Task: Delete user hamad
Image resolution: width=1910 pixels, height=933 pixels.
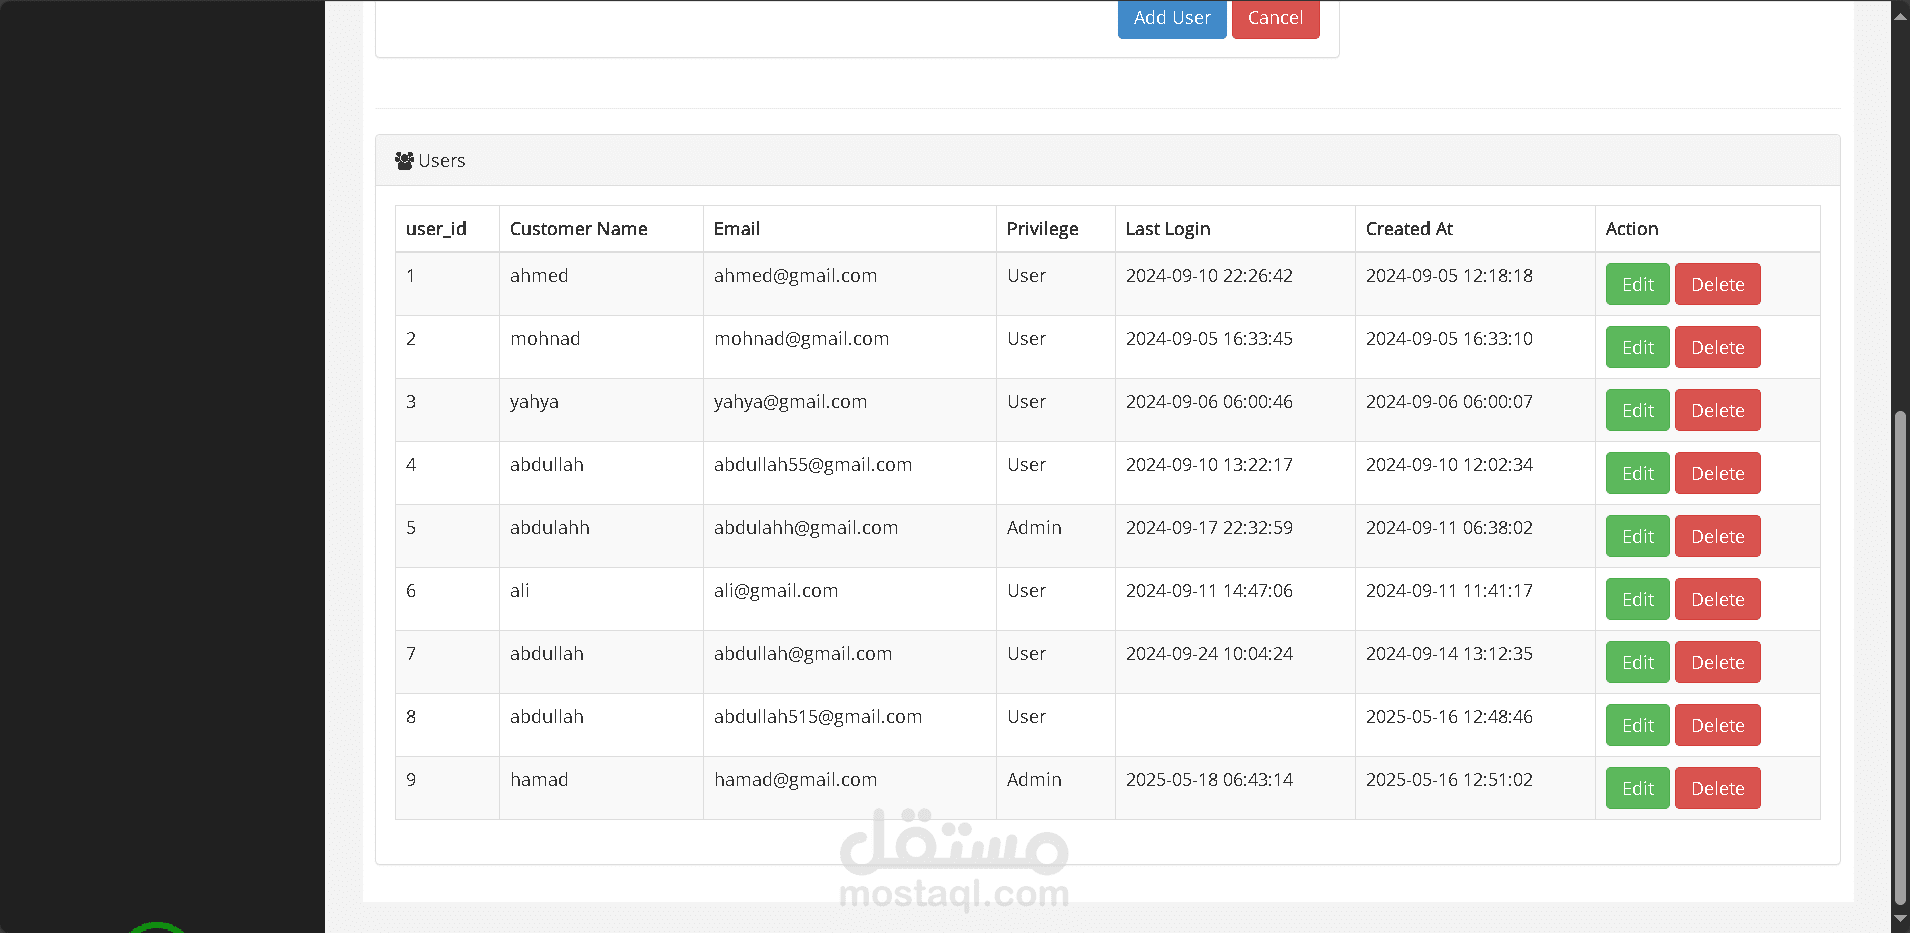Action: point(1717,788)
